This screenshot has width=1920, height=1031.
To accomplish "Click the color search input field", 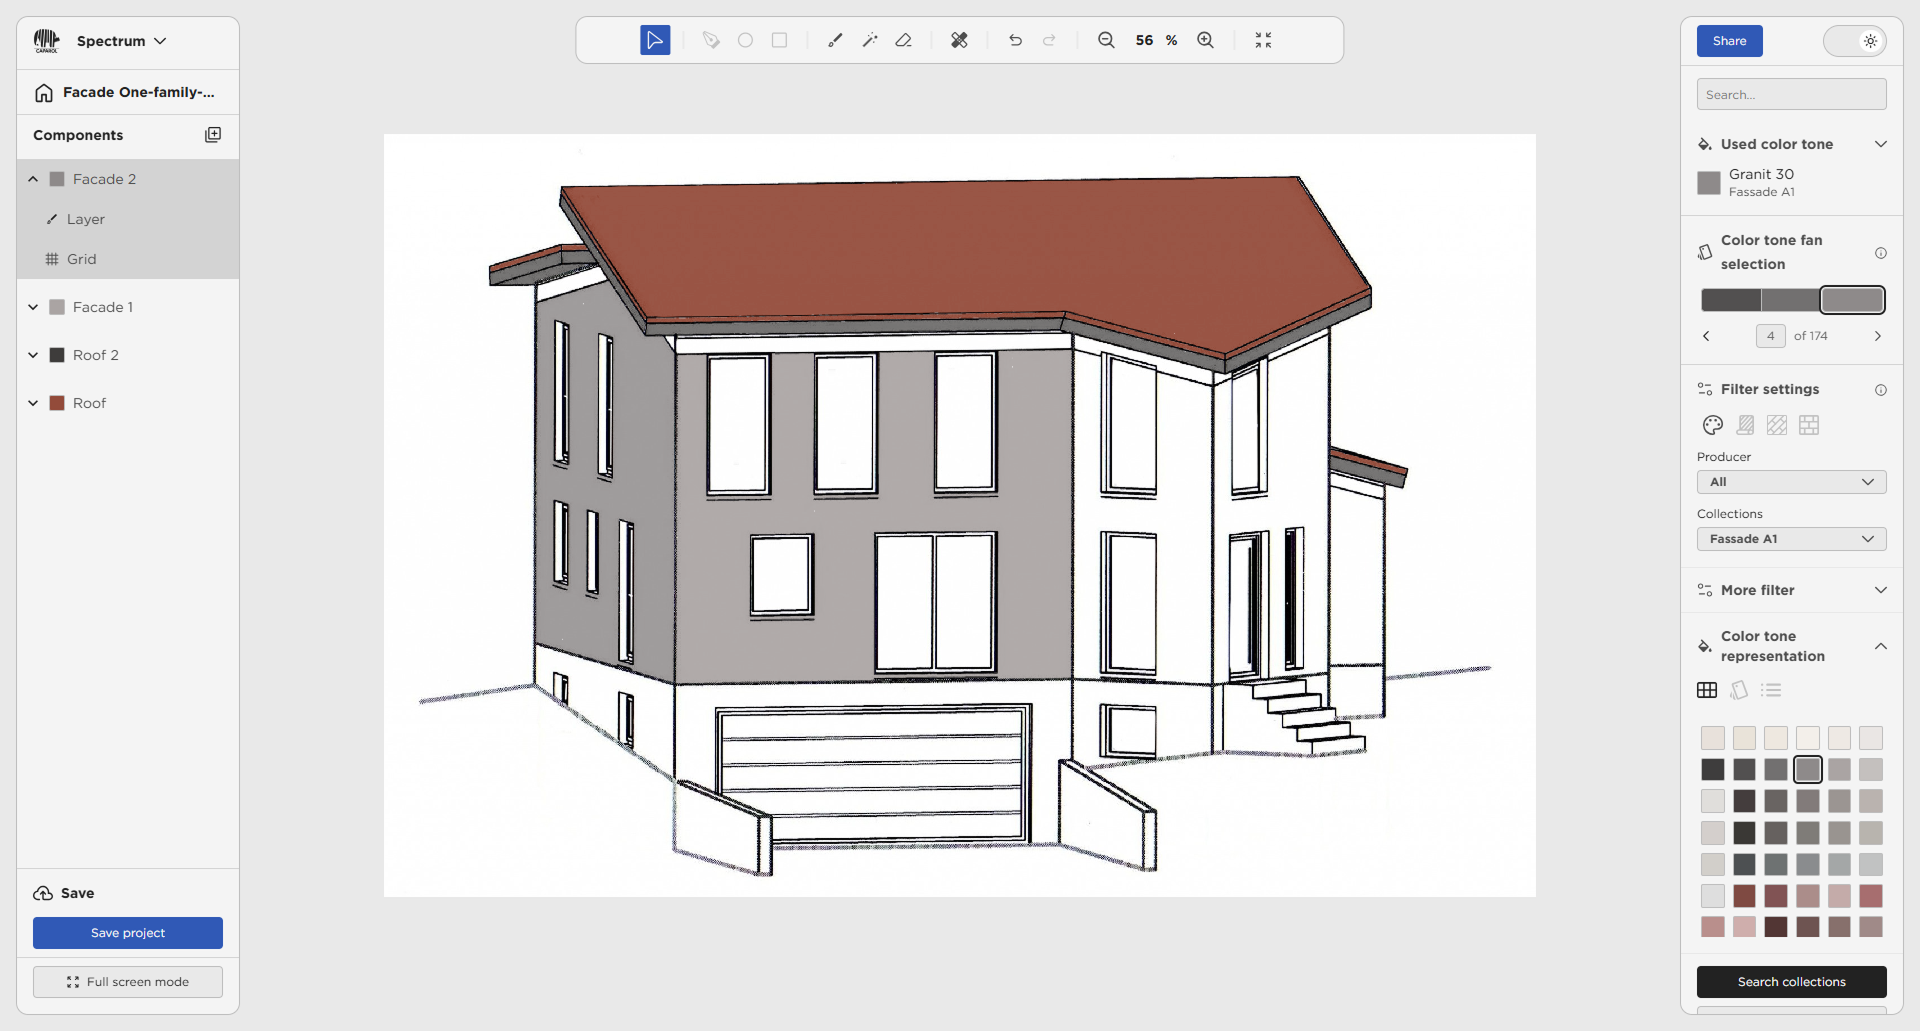I will click(x=1791, y=95).
